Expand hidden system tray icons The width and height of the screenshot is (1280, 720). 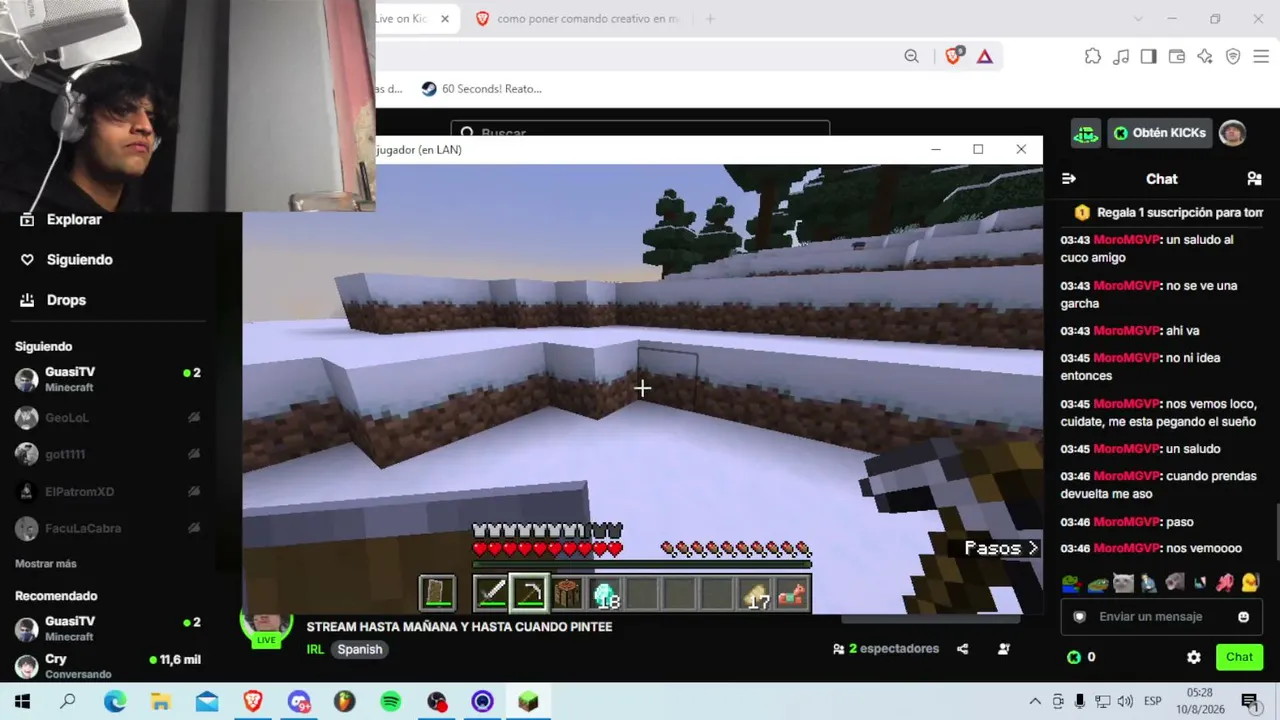point(1035,702)
